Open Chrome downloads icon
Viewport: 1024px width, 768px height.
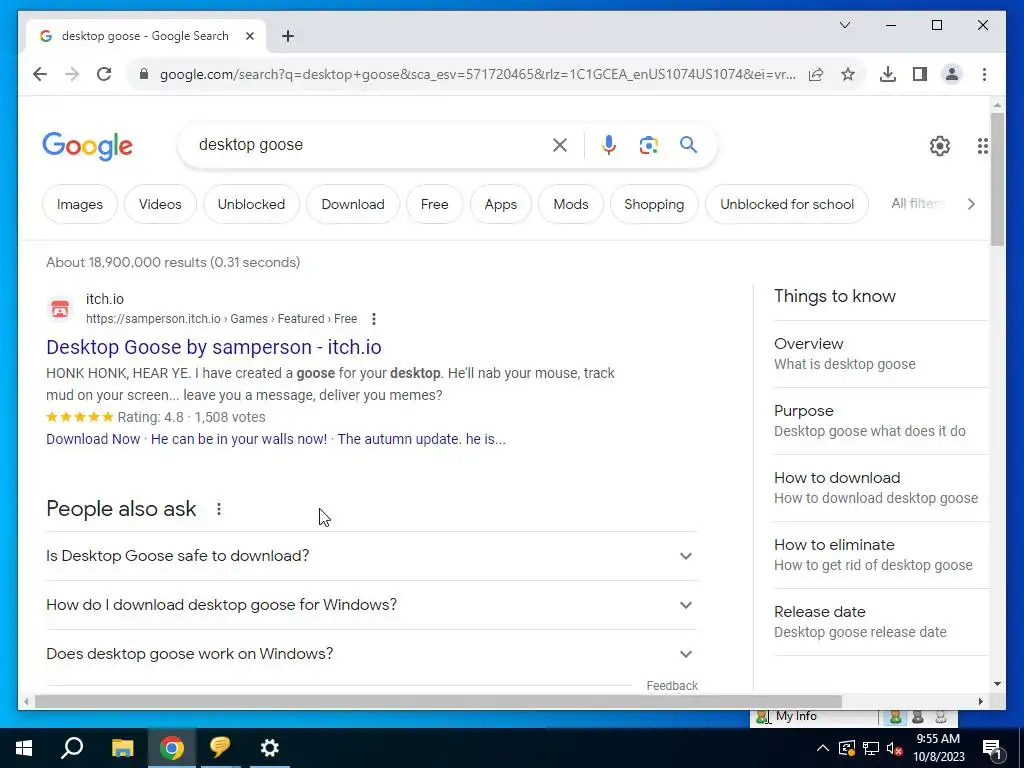coord(888,74)
